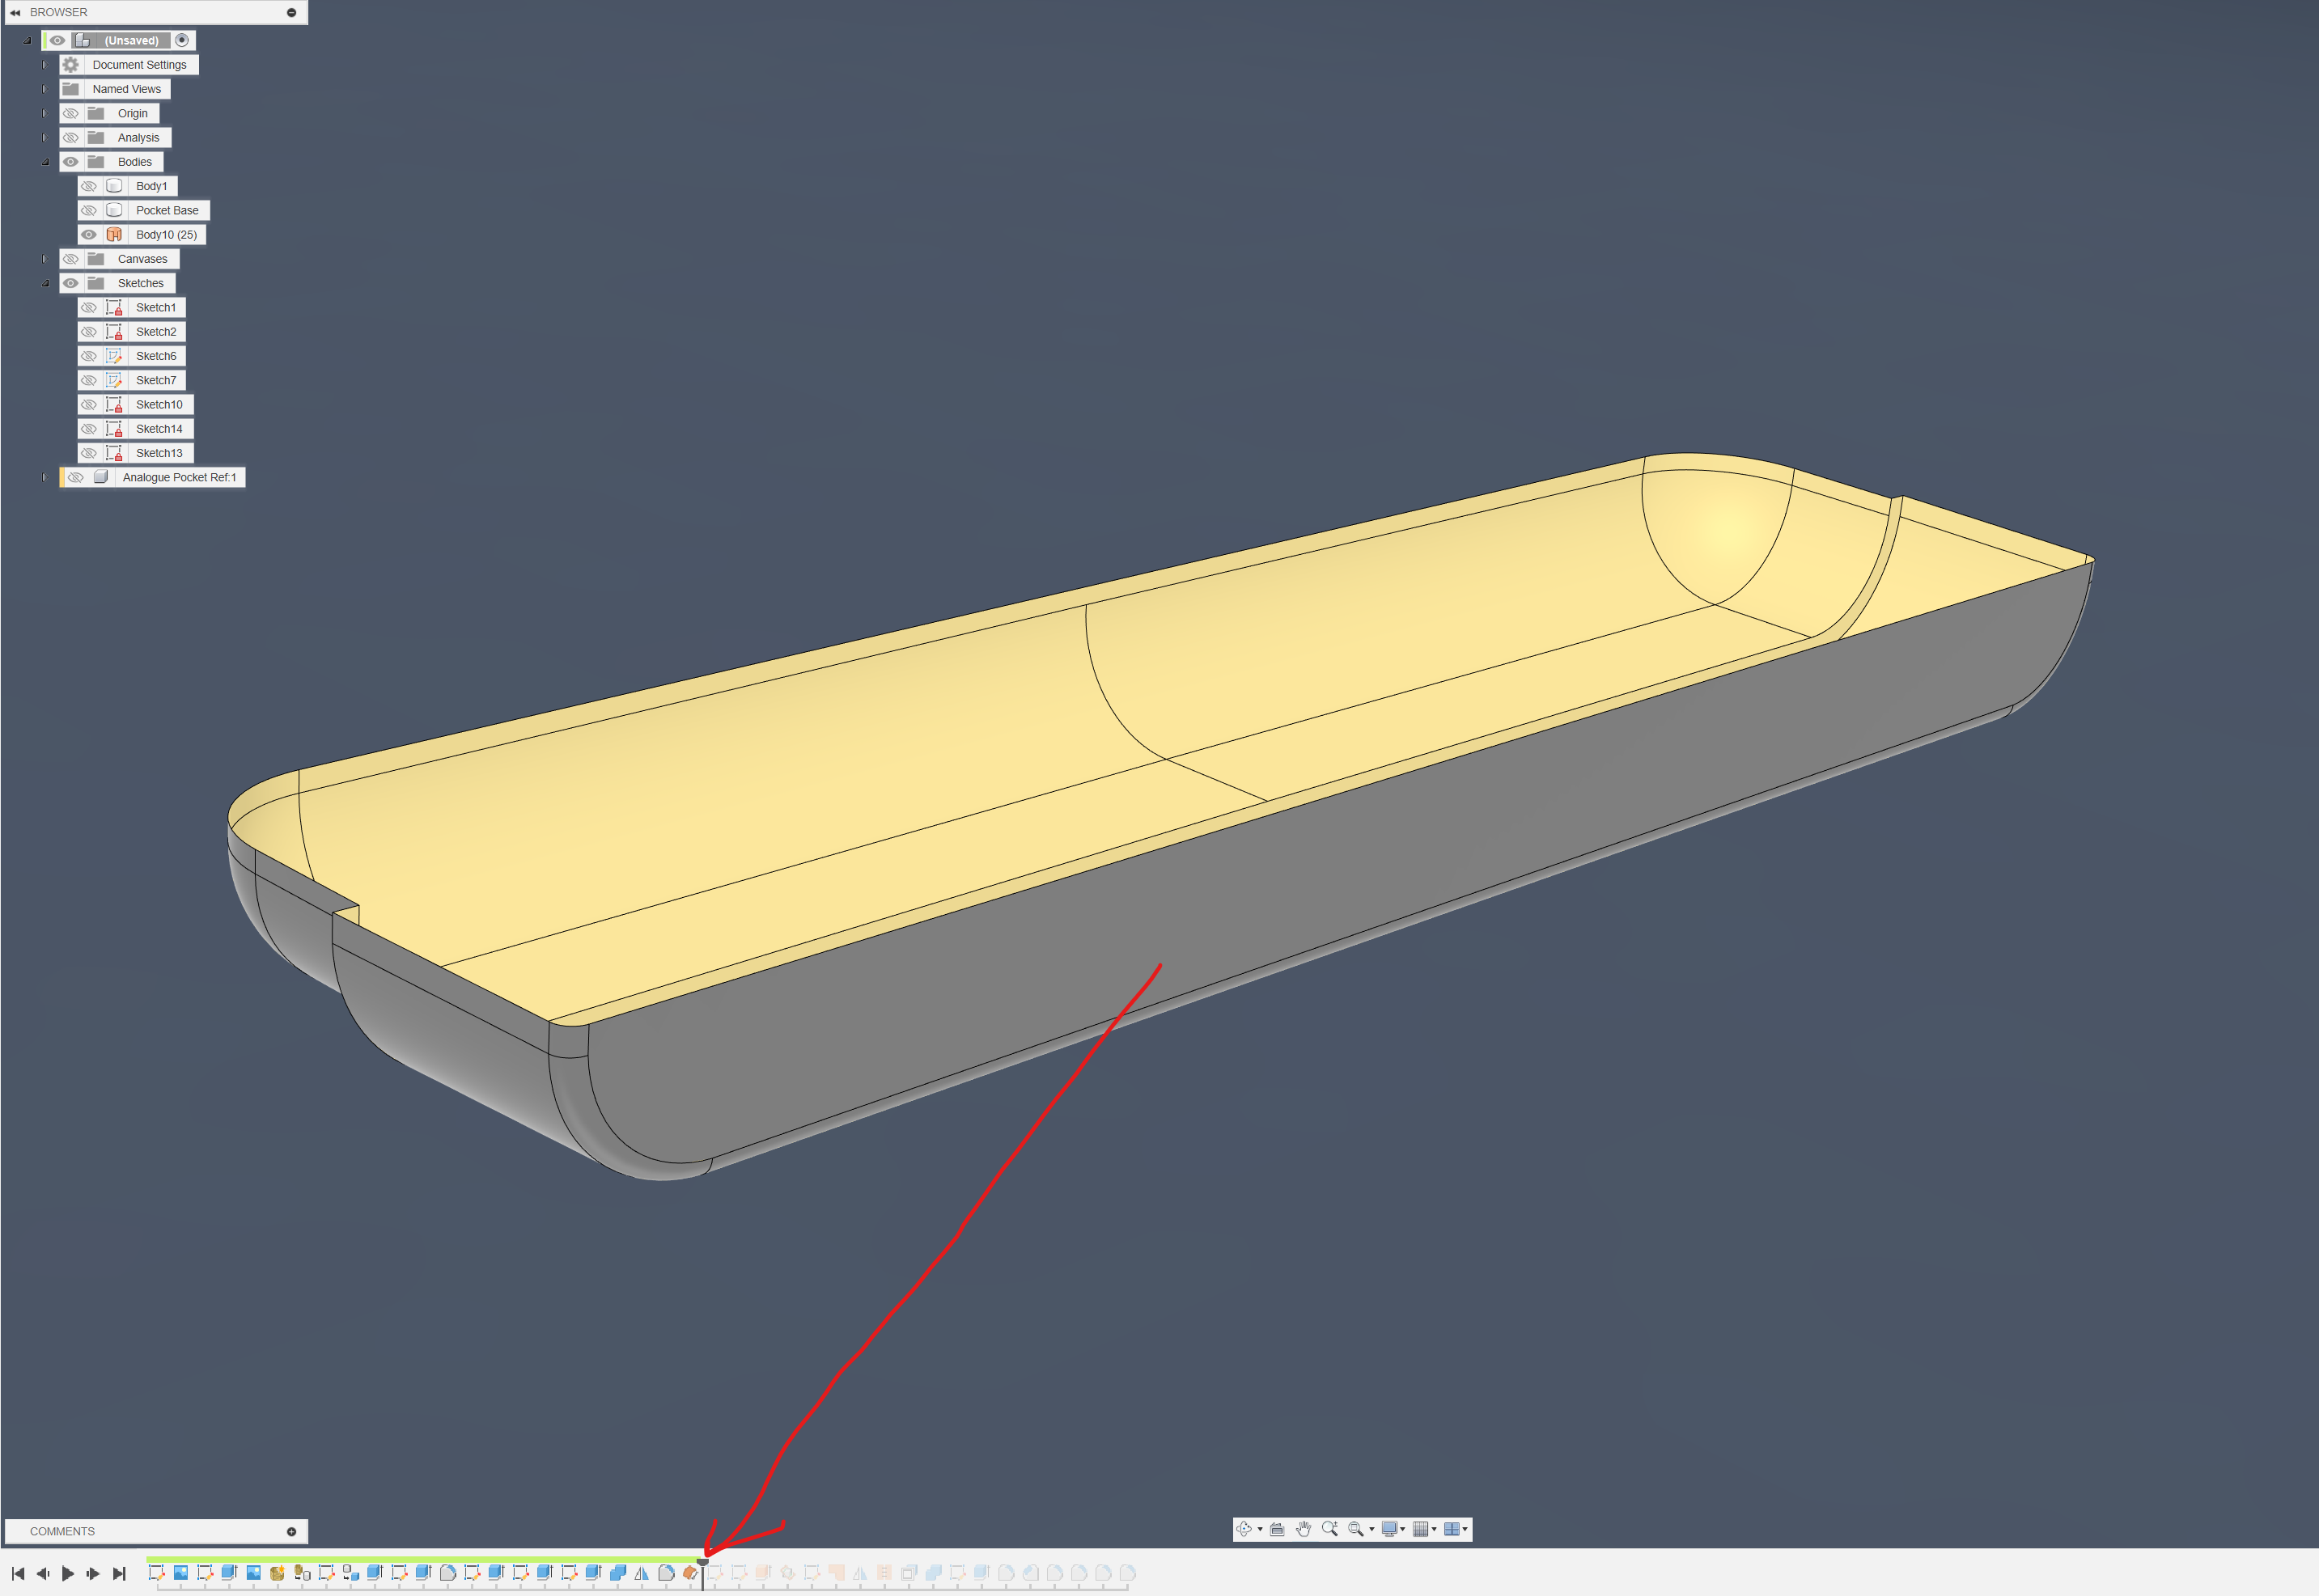Click the Analogue Pocket Ref:1 component

pos(180,477)
